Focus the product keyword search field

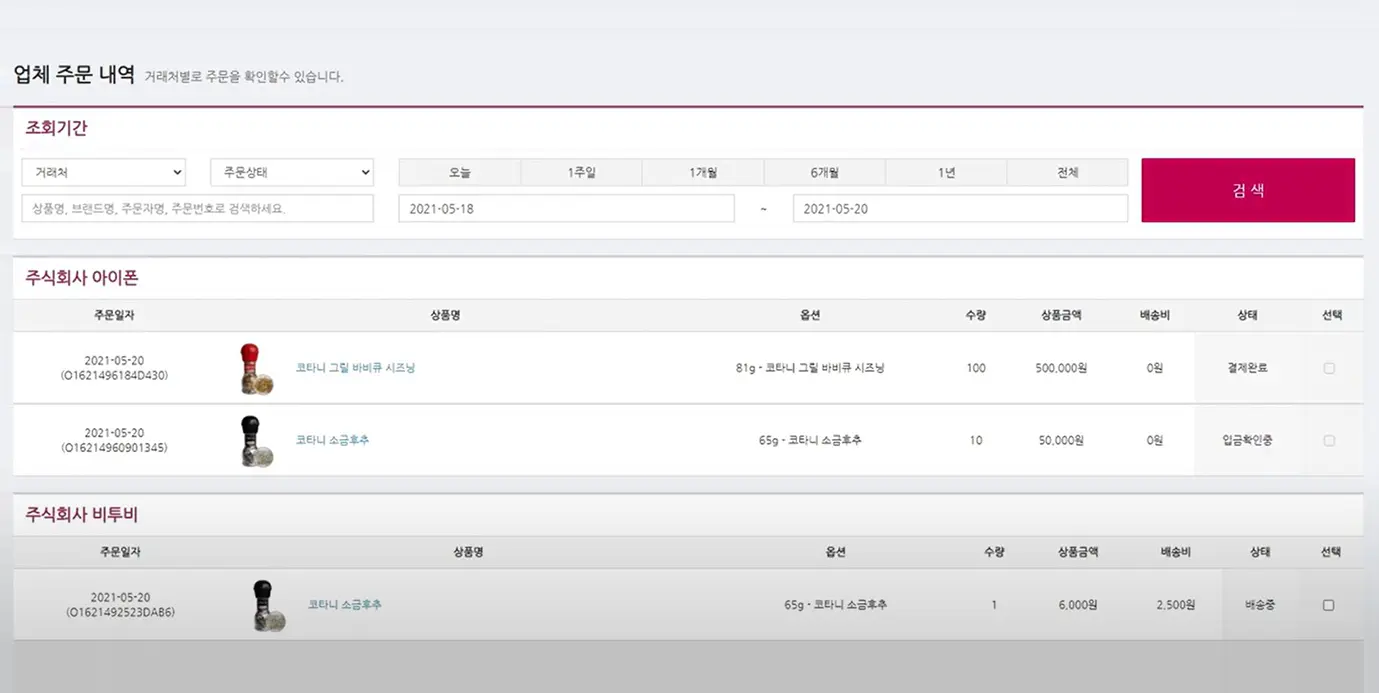[x=197, y=209]
